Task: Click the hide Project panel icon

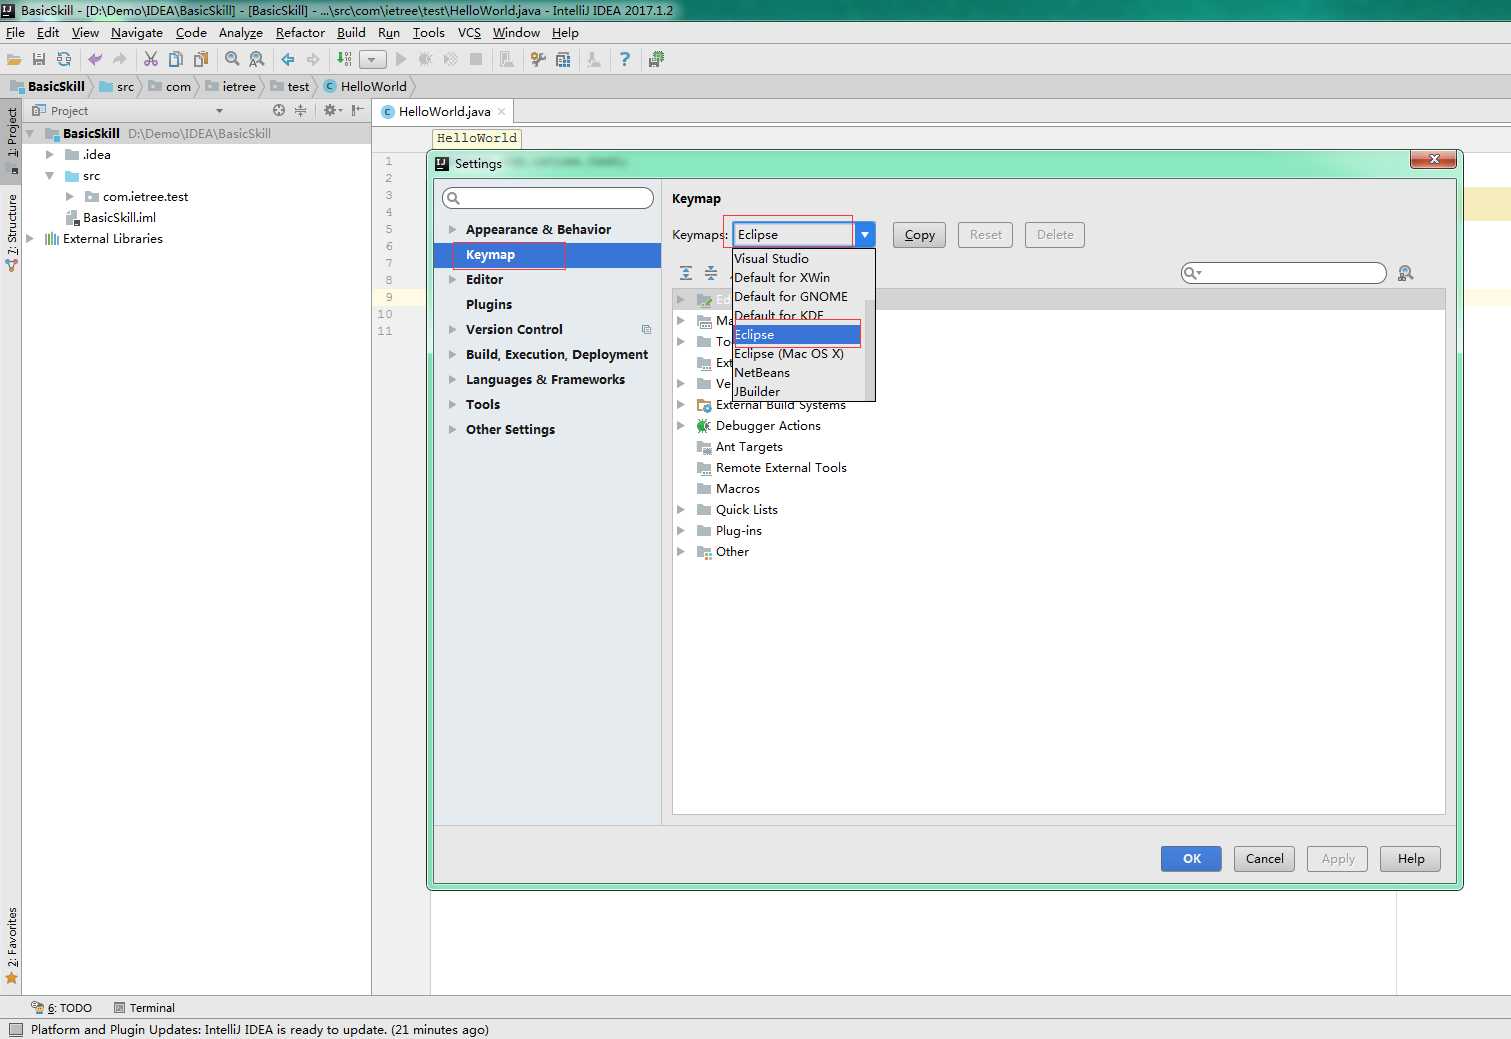Action: coord(357,111)
